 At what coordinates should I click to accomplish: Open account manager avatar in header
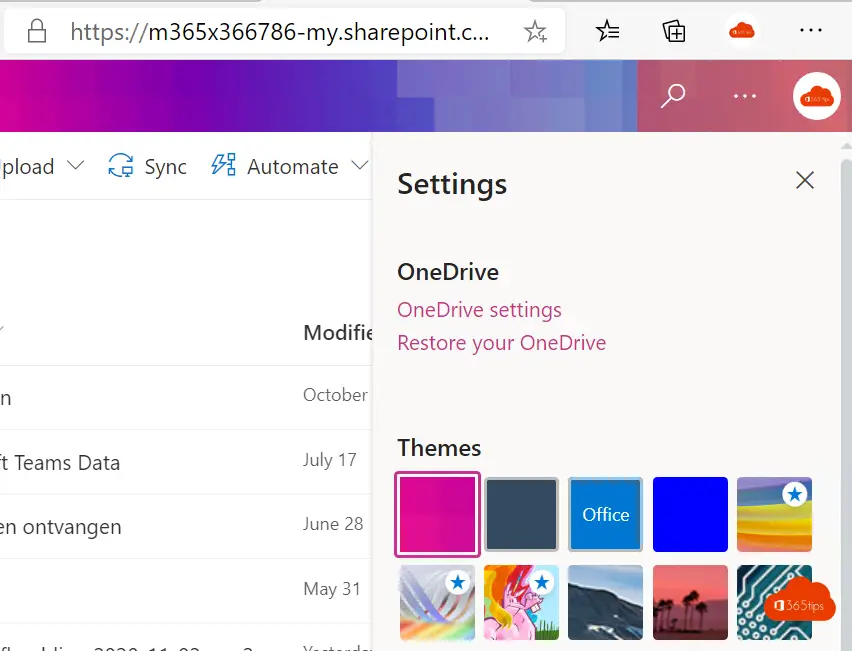817,96
